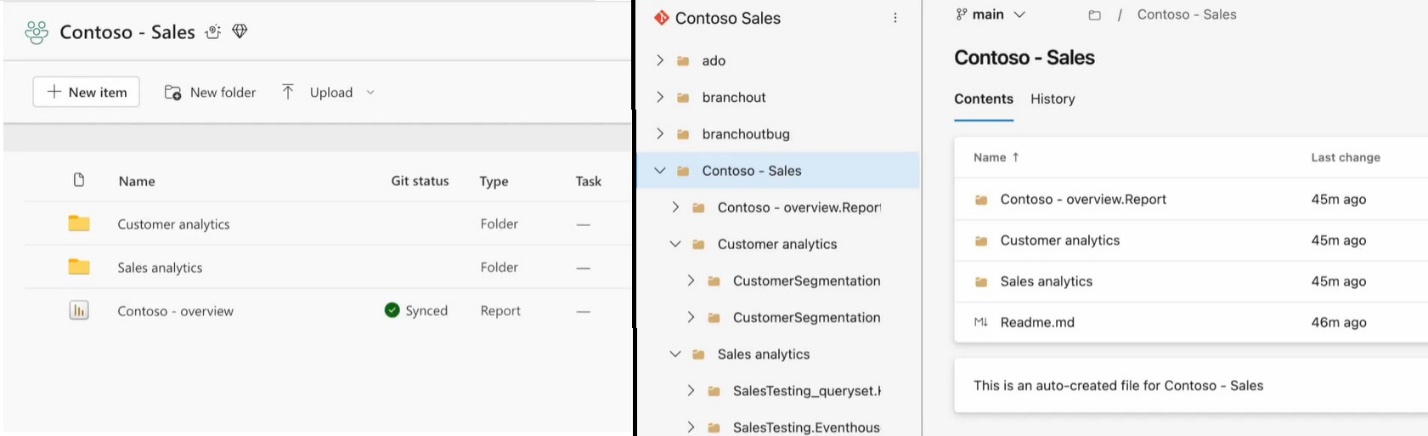
Task: Switch to the Contents tab
Action: [x=984, y=99]
